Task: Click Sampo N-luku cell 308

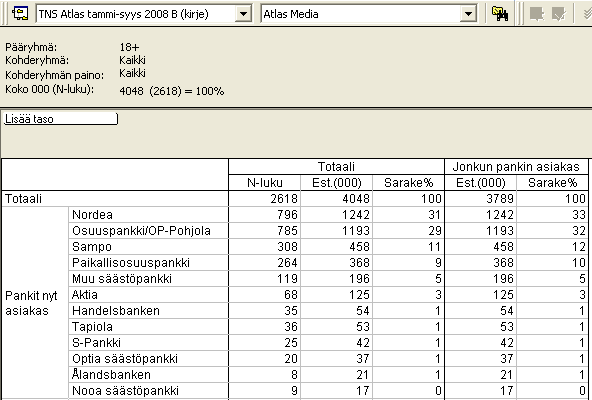Action: (265, 247)
